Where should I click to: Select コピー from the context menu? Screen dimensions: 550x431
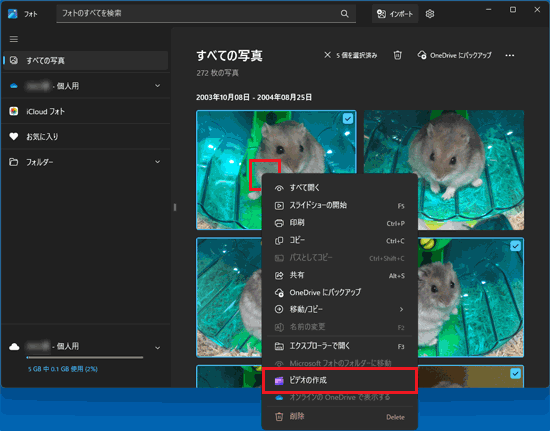pyautogui.click(x=340, y=241)
